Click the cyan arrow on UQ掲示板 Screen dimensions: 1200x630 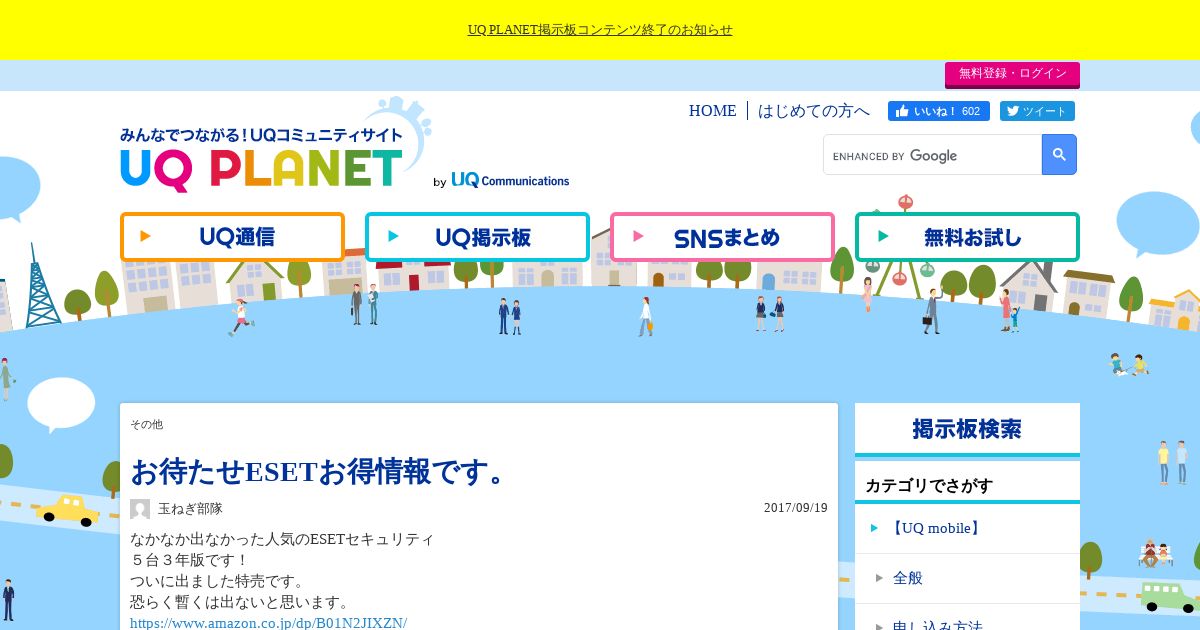[393, 237]
